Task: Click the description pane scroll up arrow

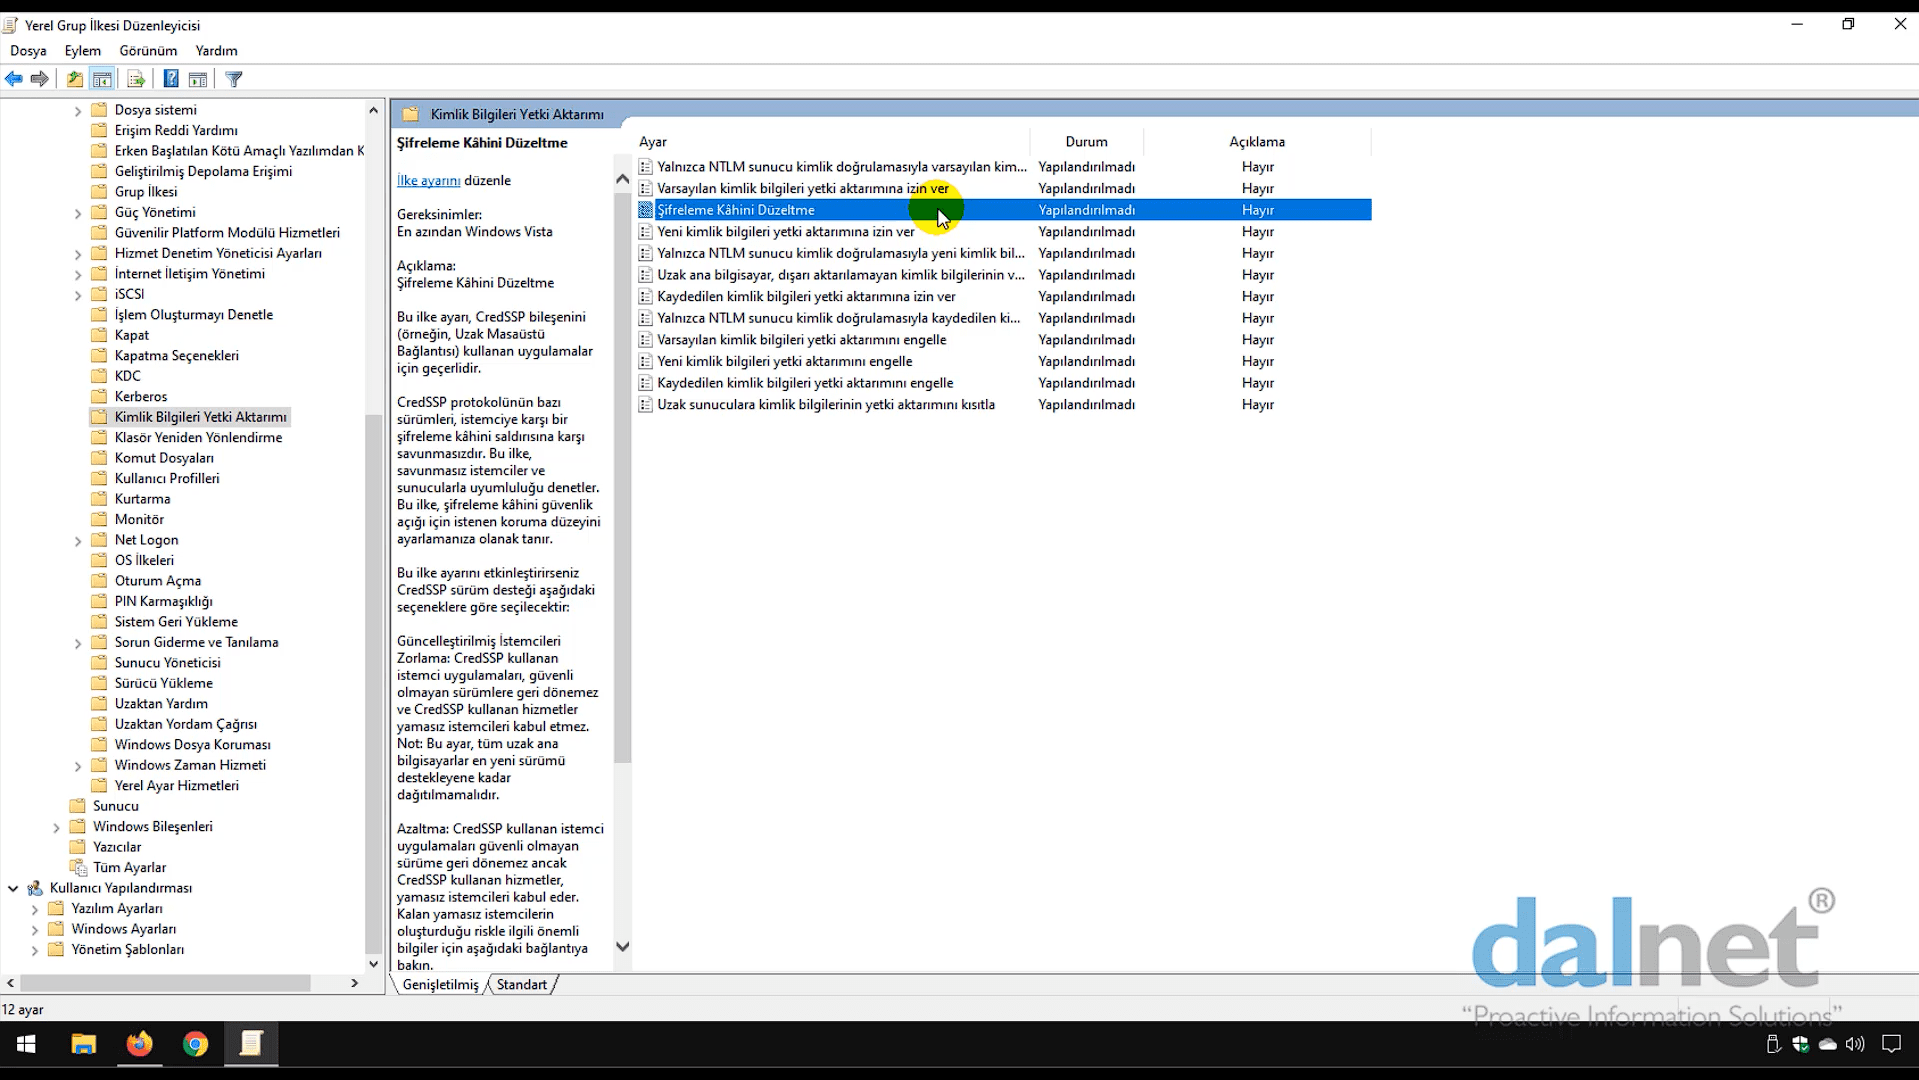Action: click(x=622, y=180)
